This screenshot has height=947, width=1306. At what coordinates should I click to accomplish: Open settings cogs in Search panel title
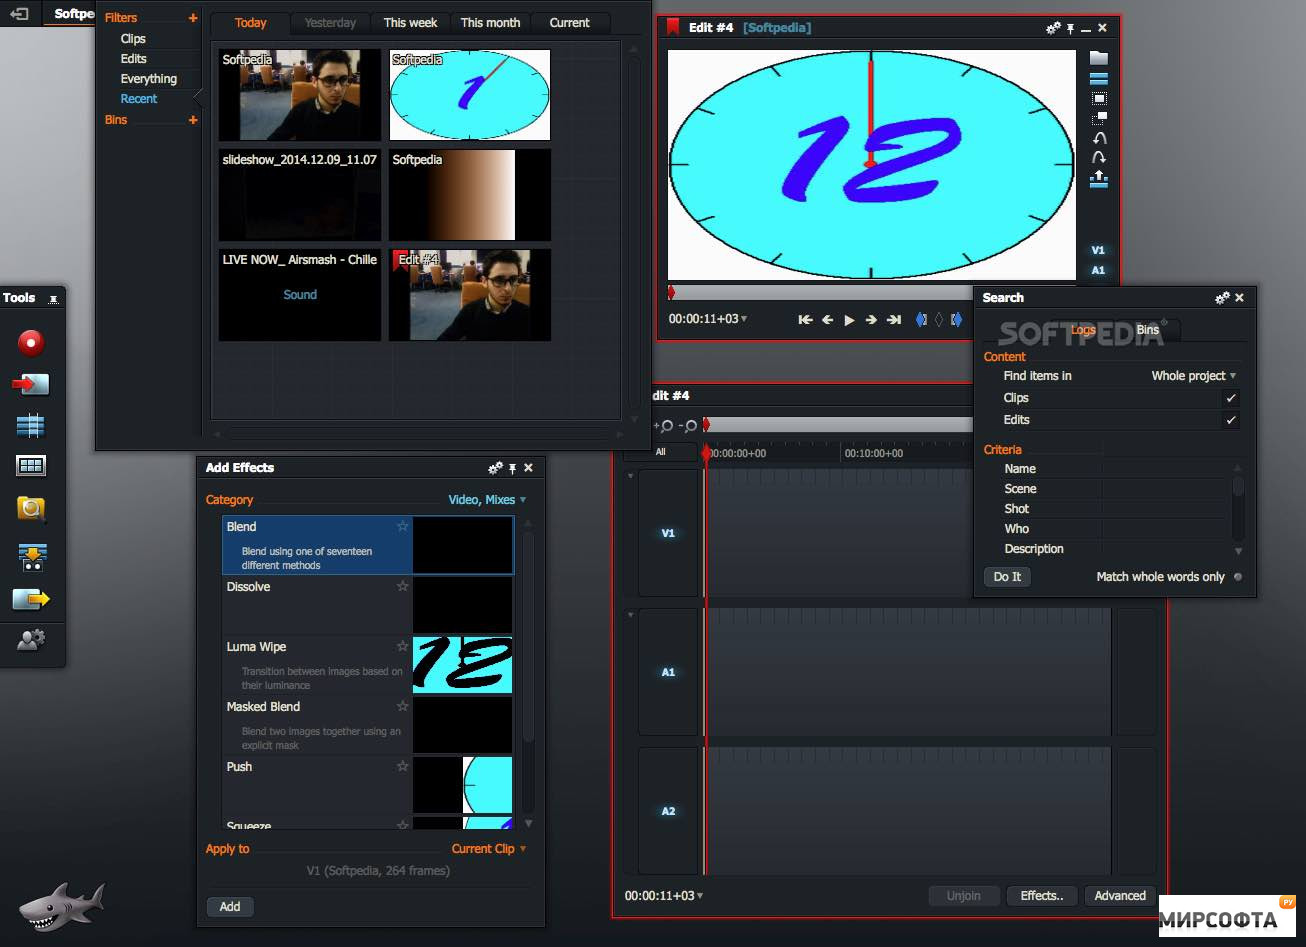point(1222,298)
